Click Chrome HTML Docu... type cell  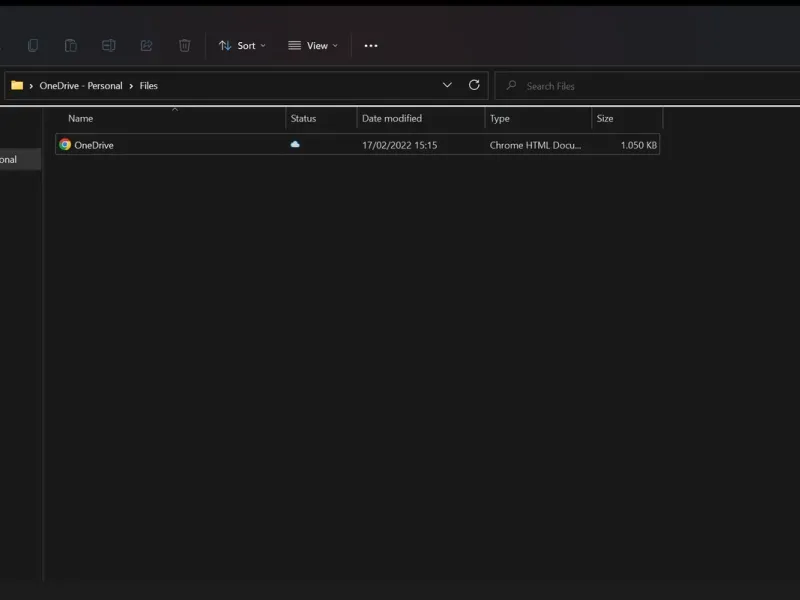click(x=535, y=145)
